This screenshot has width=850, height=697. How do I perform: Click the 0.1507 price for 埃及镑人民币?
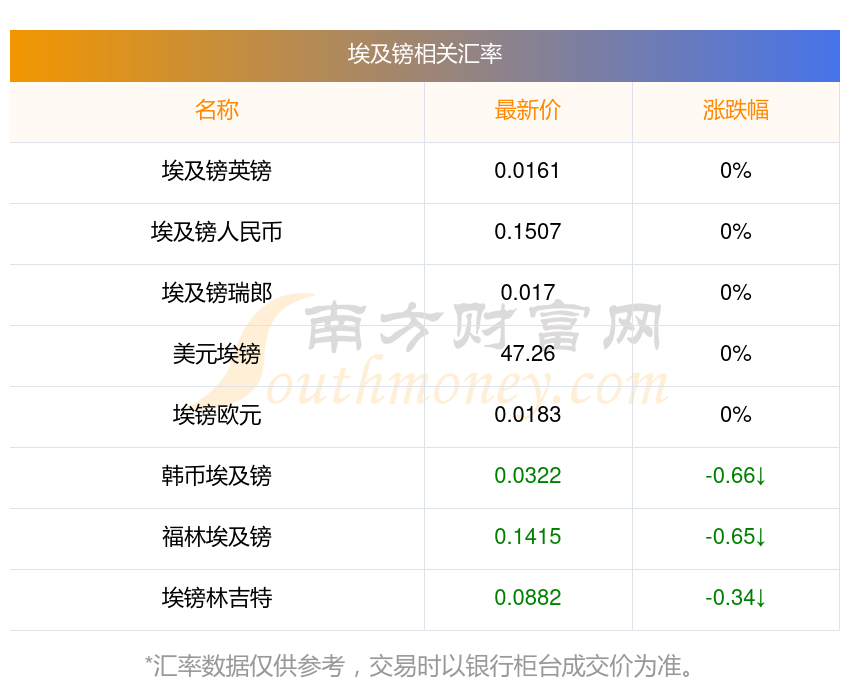(528, 232)
